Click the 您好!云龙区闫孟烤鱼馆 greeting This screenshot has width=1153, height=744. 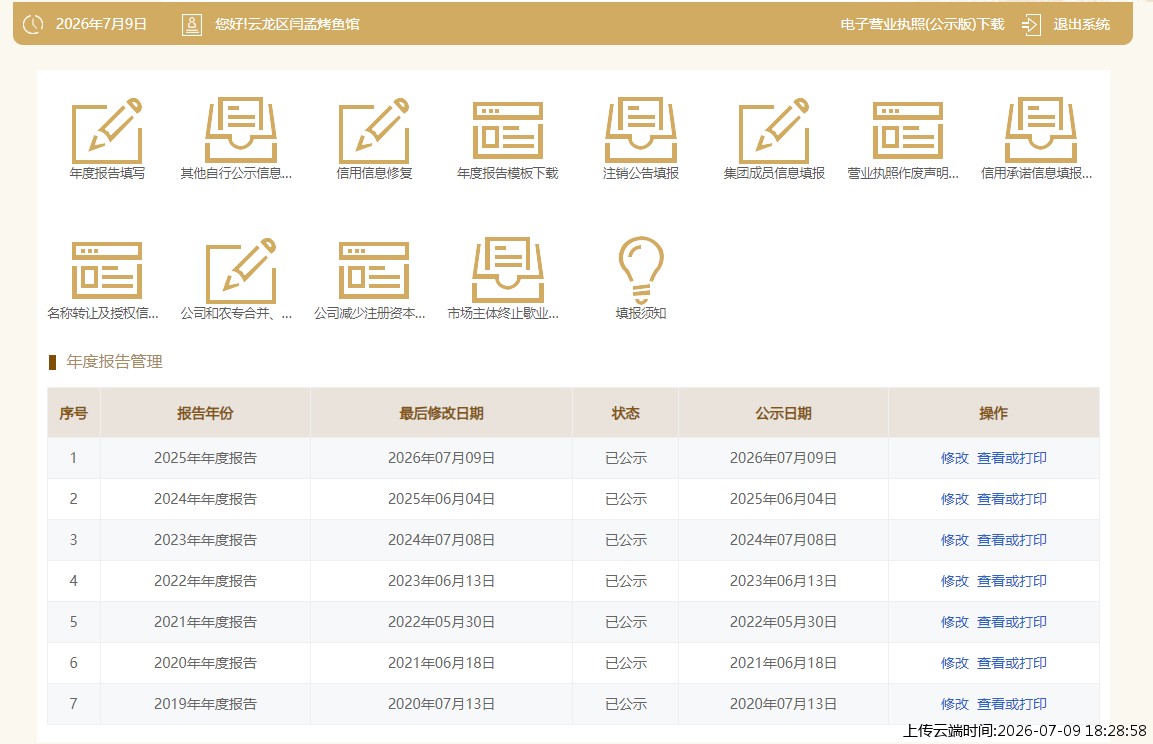click(x=288, y=24)
